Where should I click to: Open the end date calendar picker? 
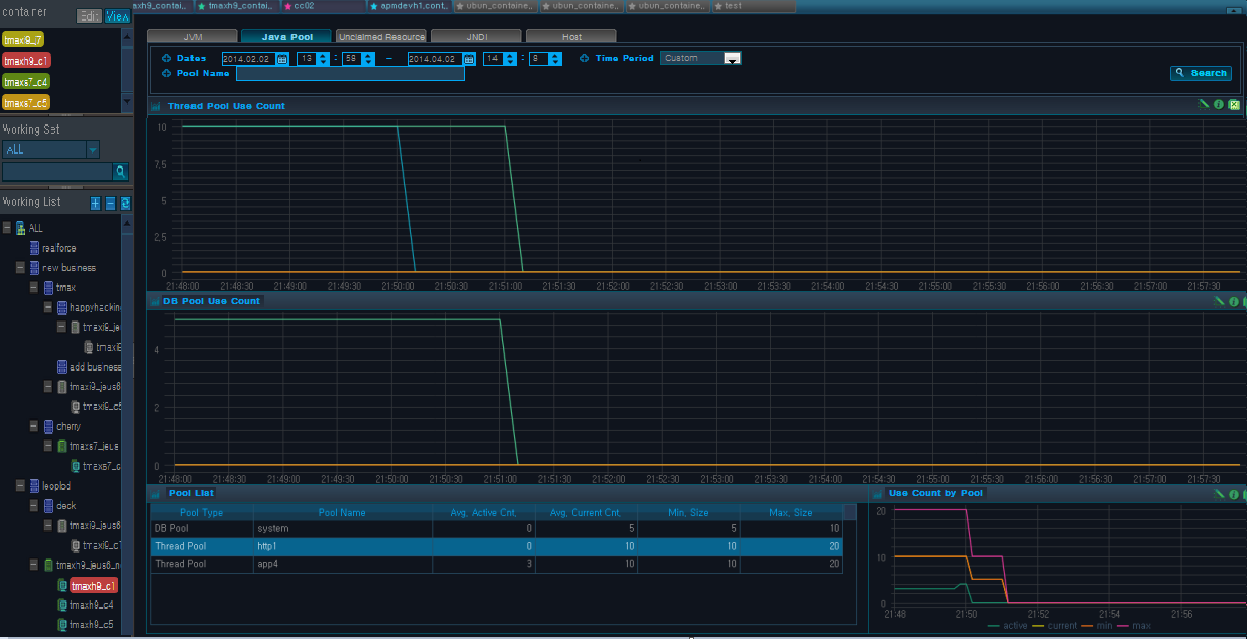pyautogui.click(x=467, y=59)
